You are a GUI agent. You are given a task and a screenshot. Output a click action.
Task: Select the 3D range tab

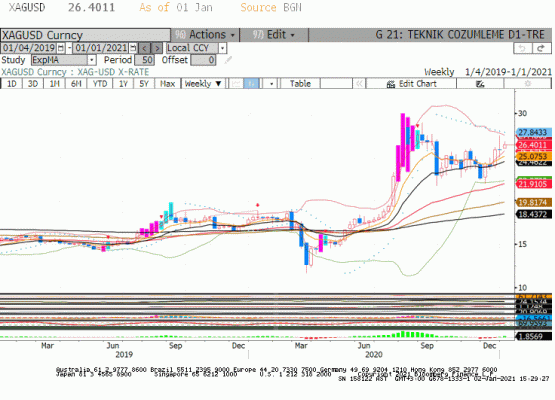(x=33, y=84)
